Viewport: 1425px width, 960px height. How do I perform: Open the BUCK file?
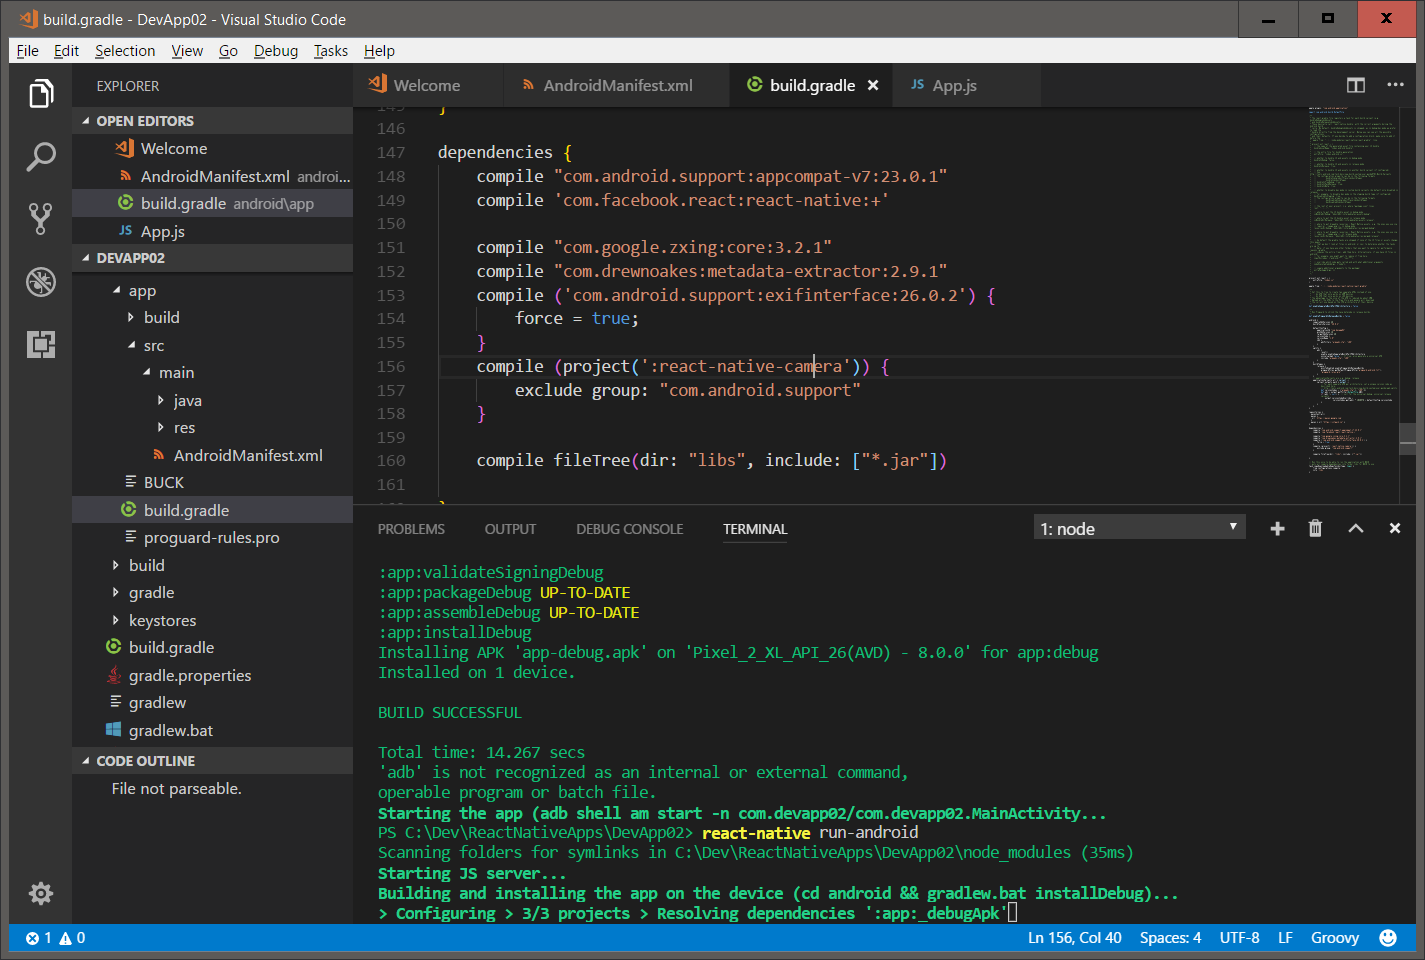coord(212,483)
